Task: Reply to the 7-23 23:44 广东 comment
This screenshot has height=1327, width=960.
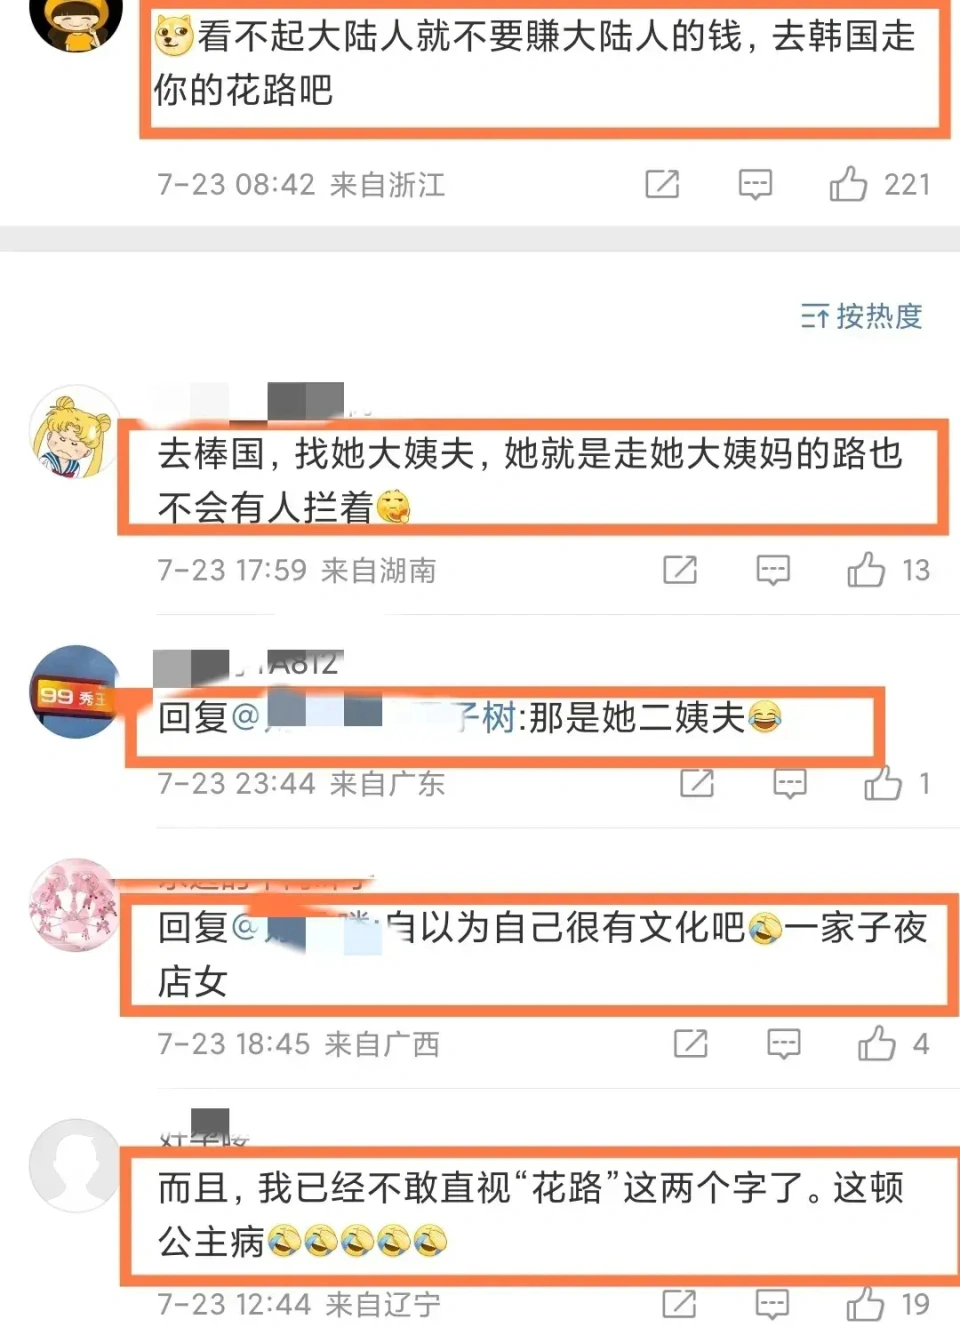Action: [x=790, y=783]
